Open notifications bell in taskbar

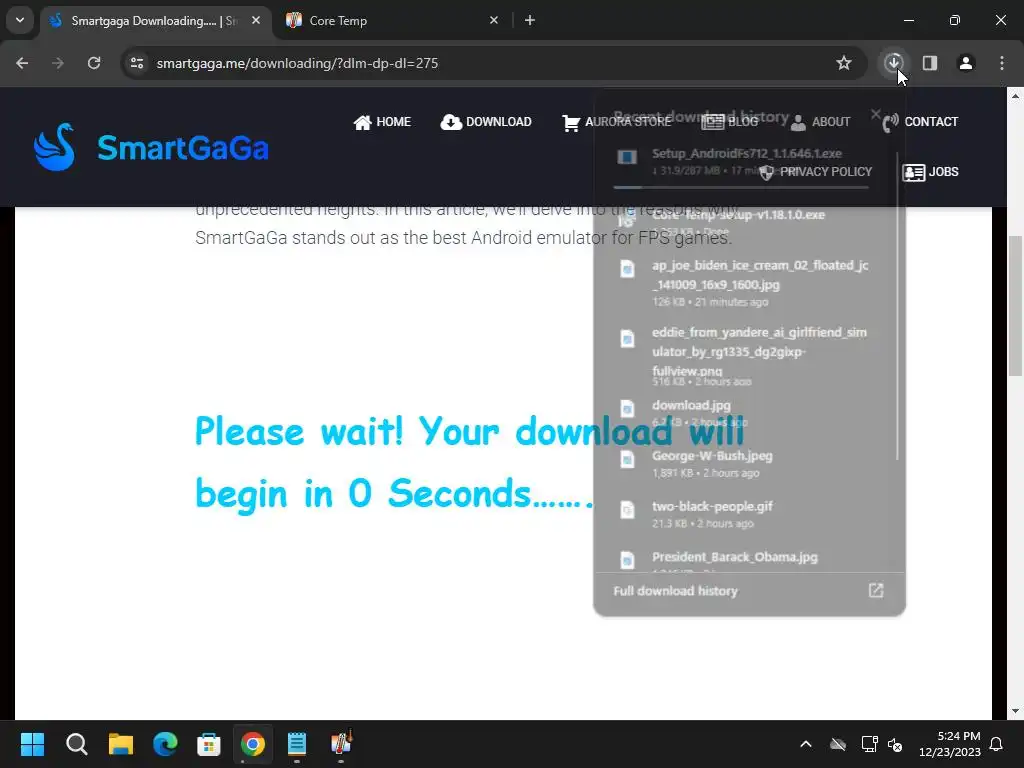pos(996,744)
